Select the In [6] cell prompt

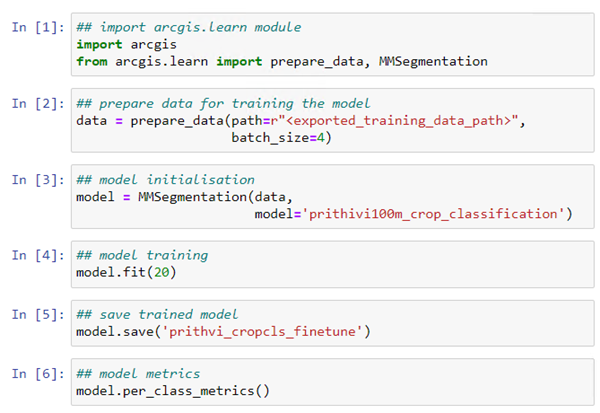(37, 373)
